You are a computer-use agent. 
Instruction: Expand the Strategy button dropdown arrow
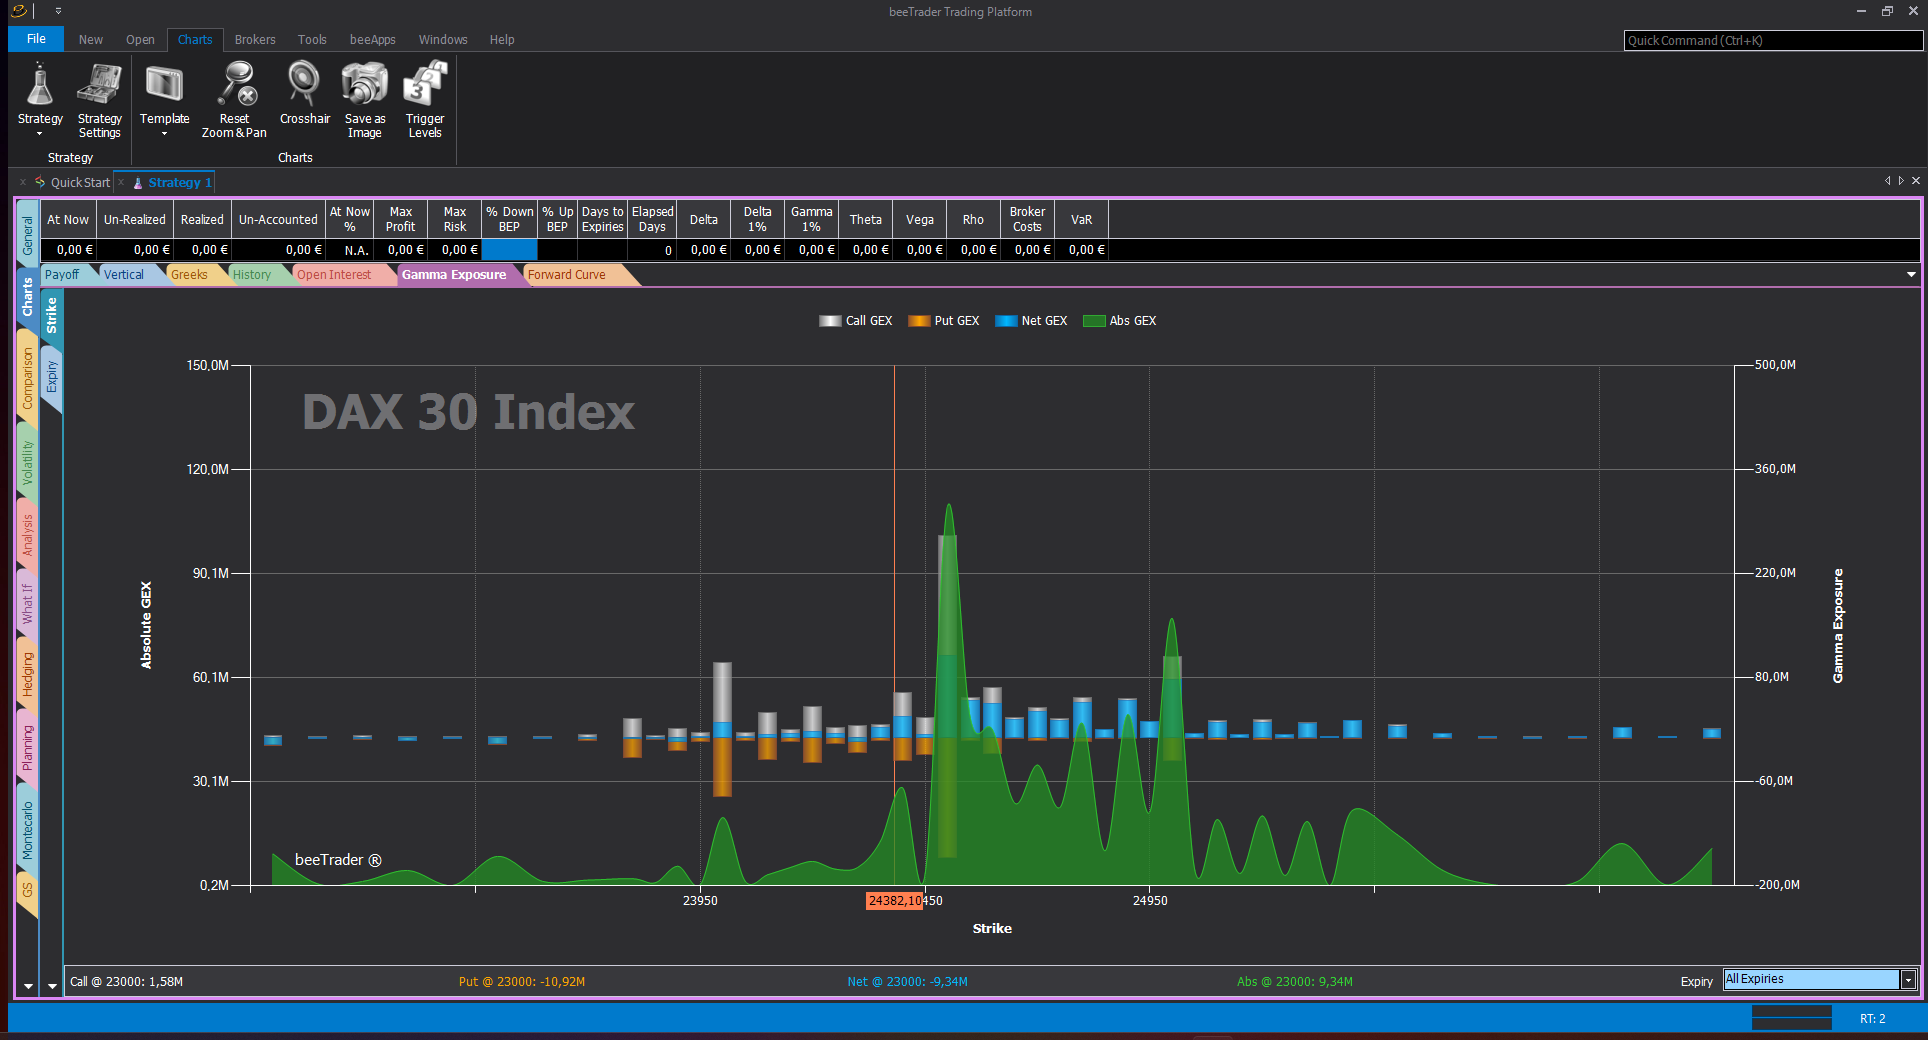(40, 134)
